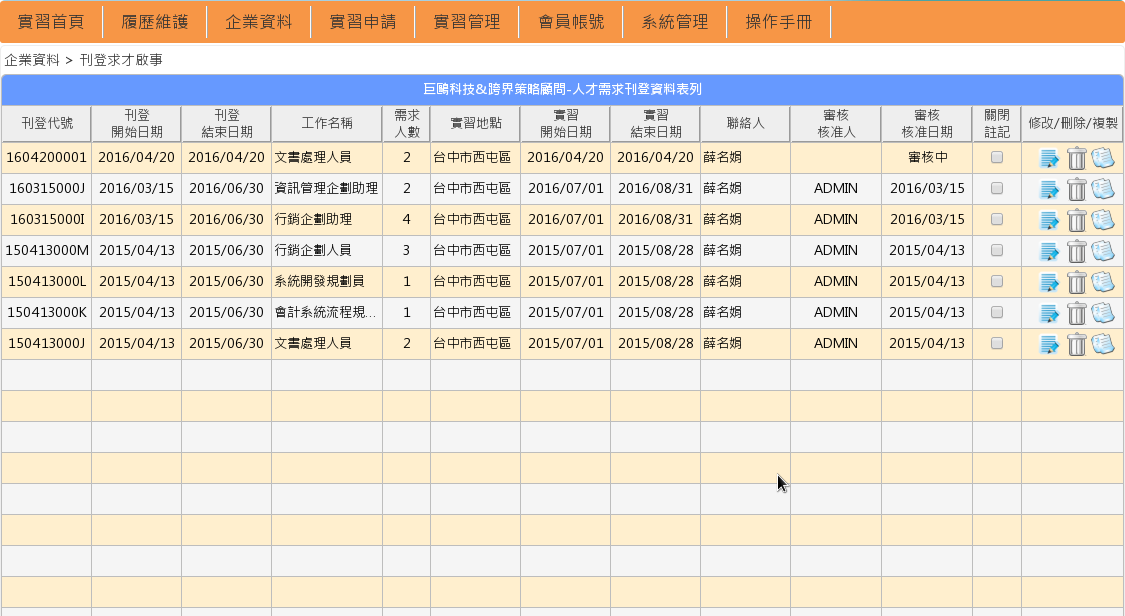1125x616 pixels.
Task: Open the 履歷維護 menu
Action: point(155,22)
